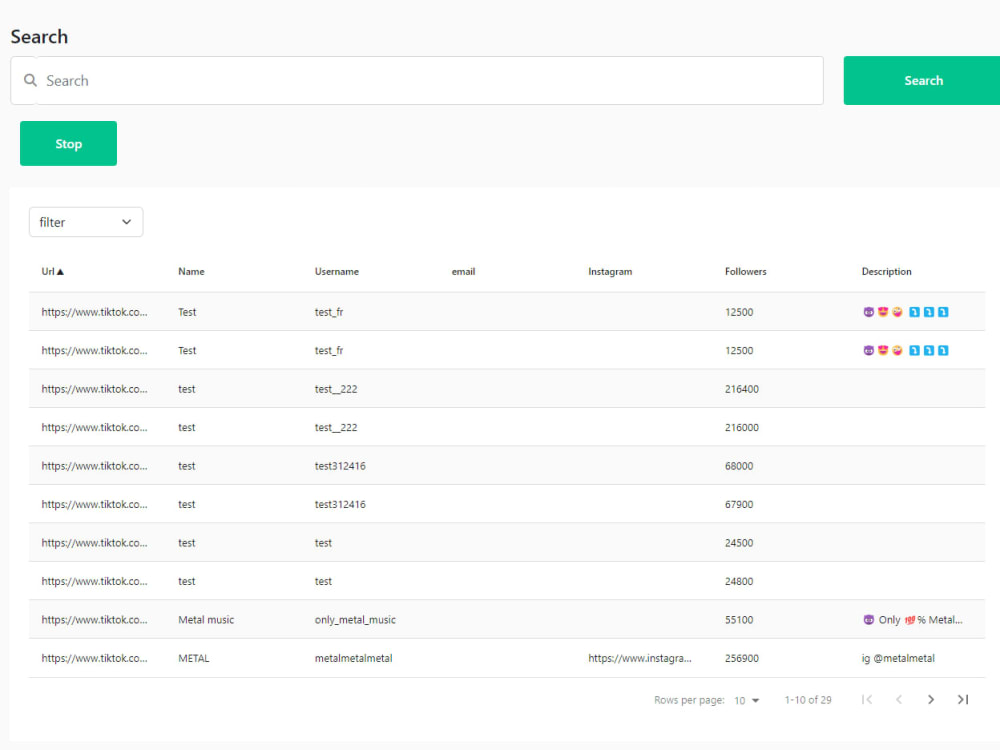1000x750 pixels.
Task: Click the dropdown arrow next to rows per page
Action: click(757, 700)
